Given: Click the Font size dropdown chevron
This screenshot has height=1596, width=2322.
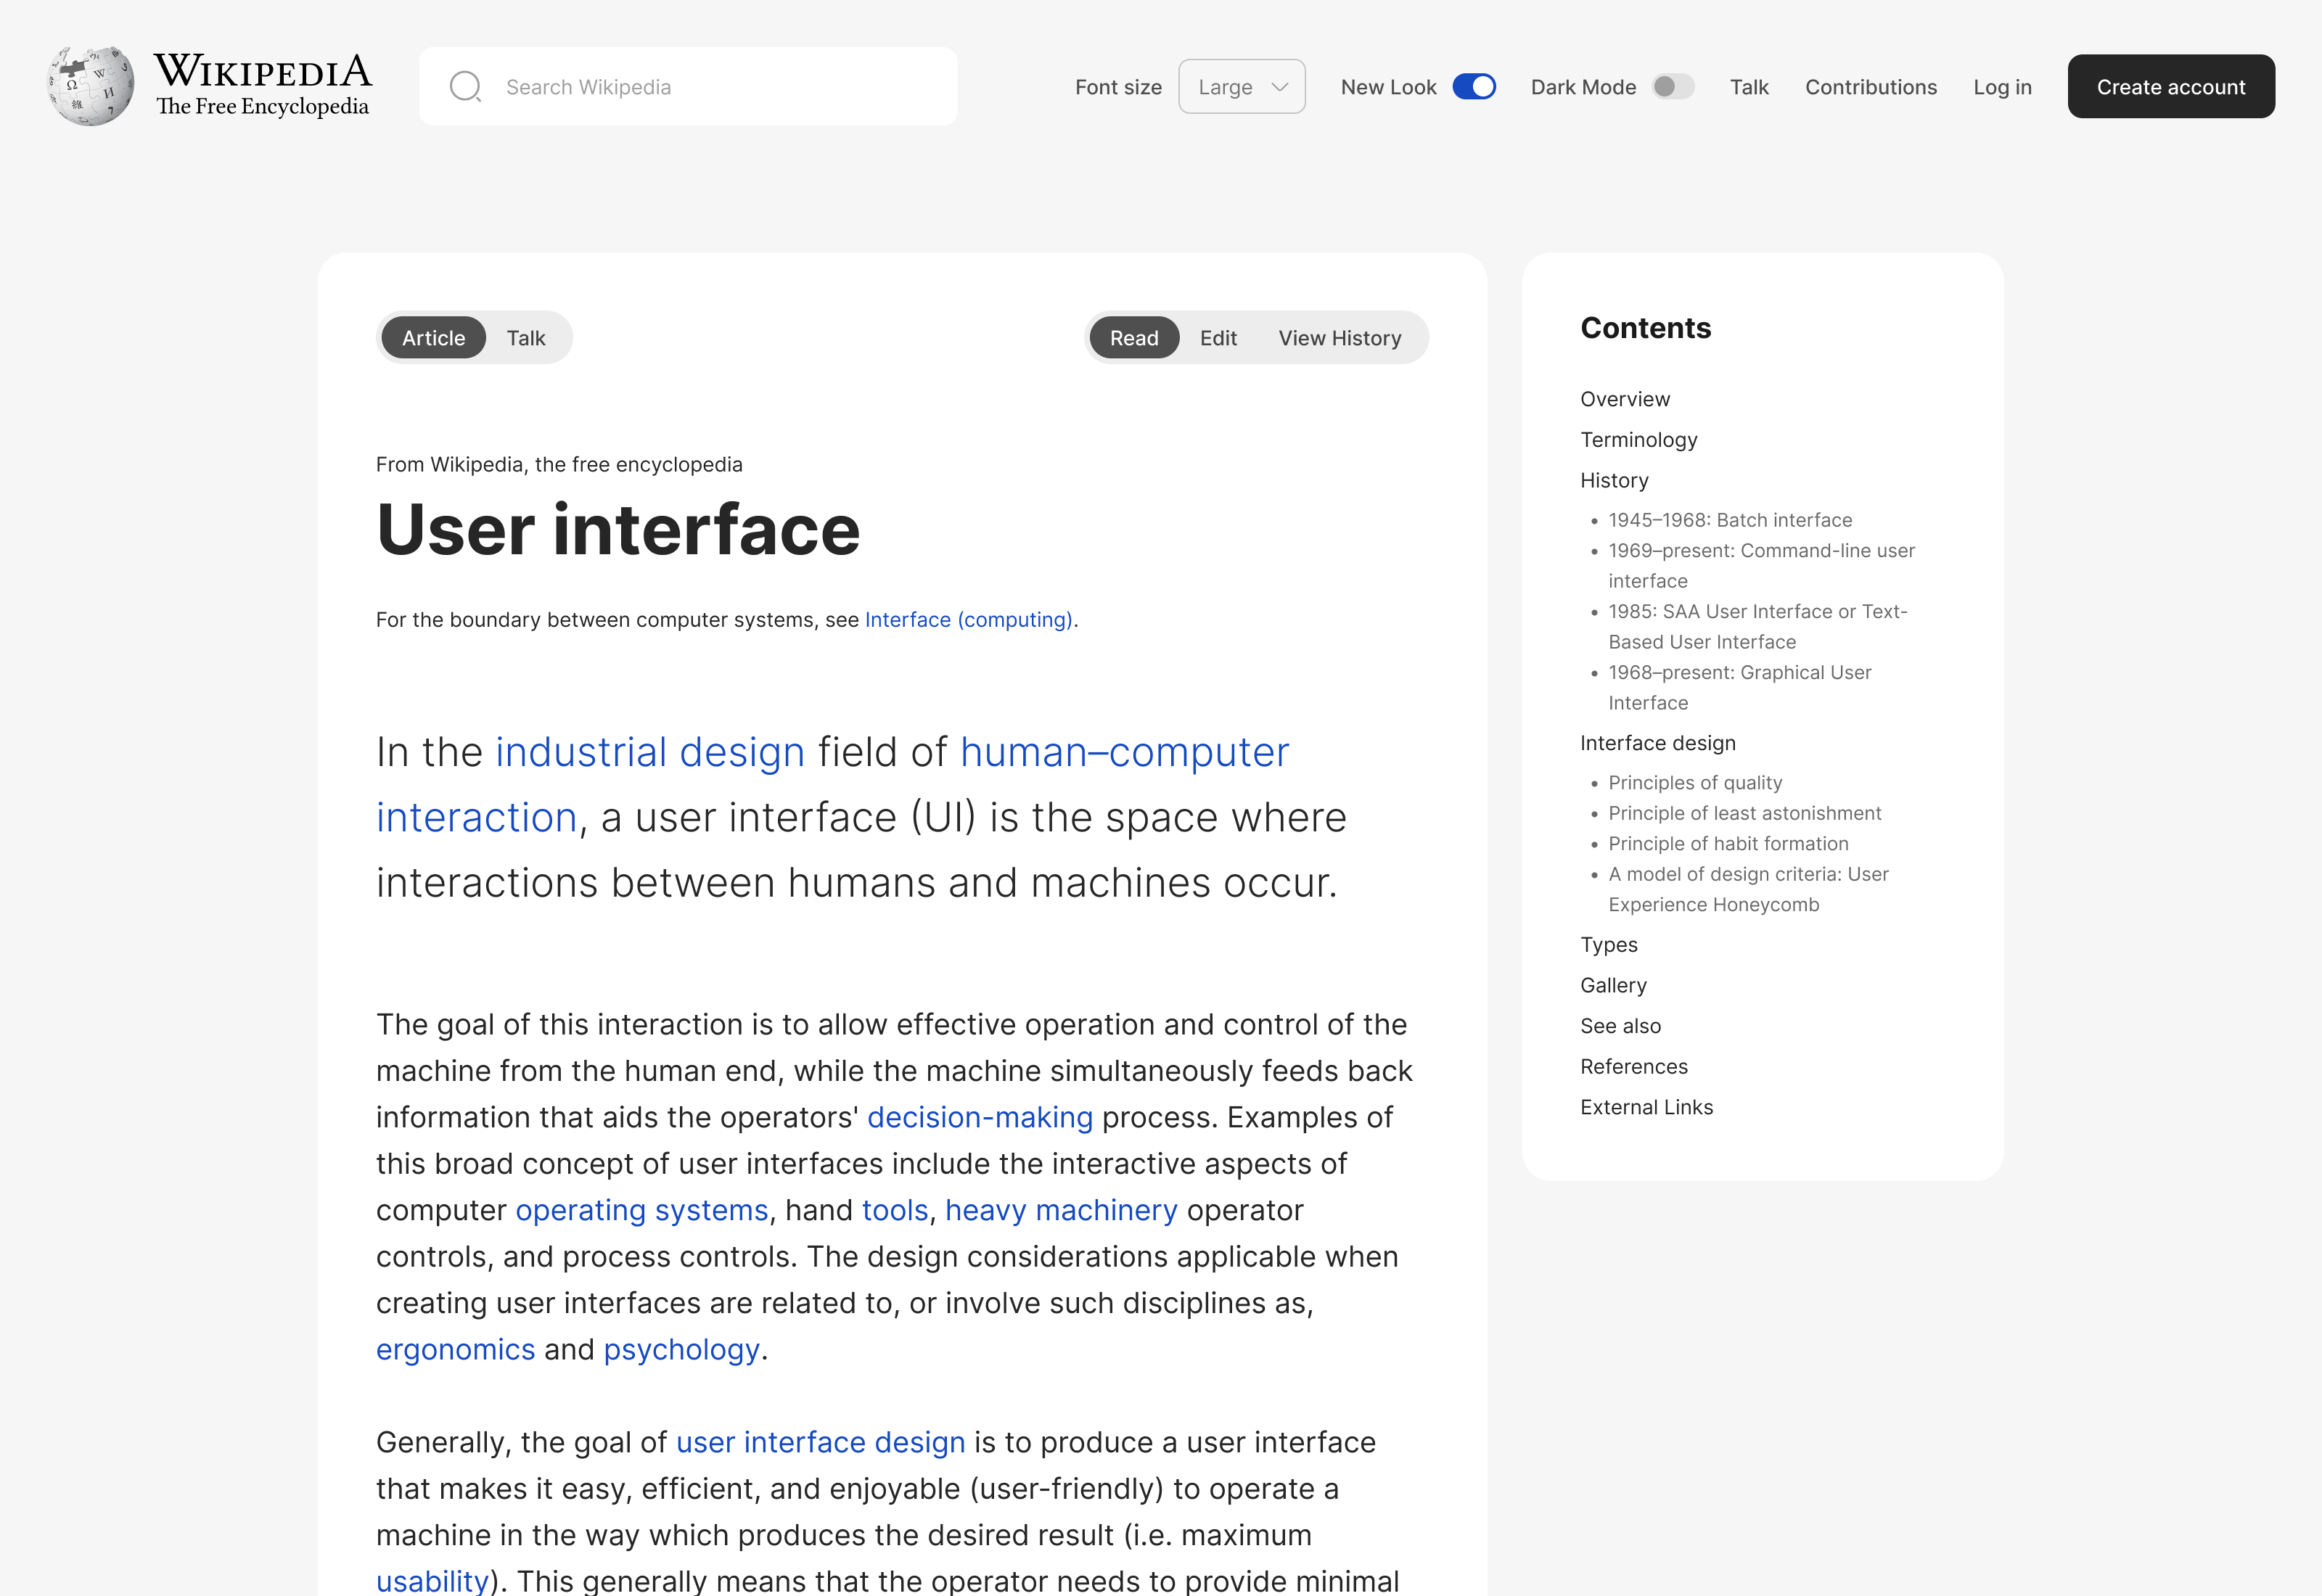Looking at the screenshot, I should tap(1279, 87).
